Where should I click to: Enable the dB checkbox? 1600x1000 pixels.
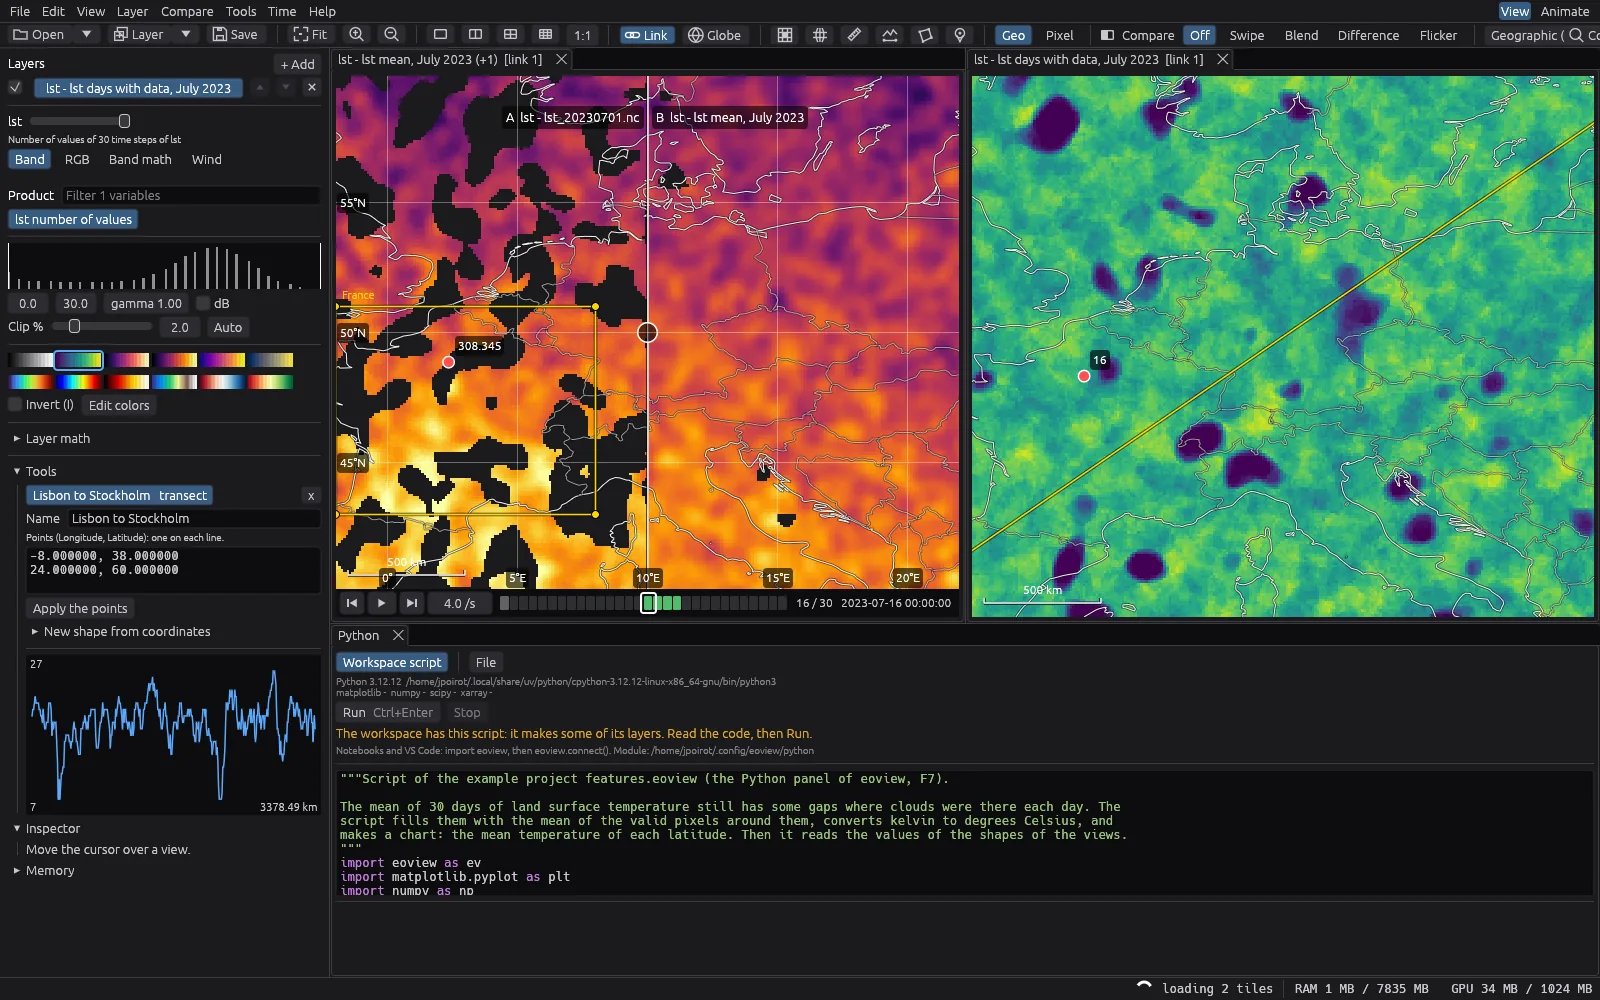(x=203, y=303)
